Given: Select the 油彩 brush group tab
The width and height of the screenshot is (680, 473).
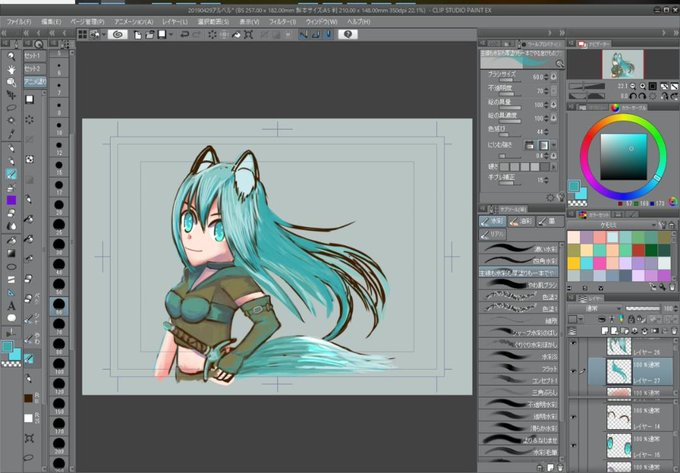Looking at the screenshot, I should pyautogui.click(x=521, y=222).
